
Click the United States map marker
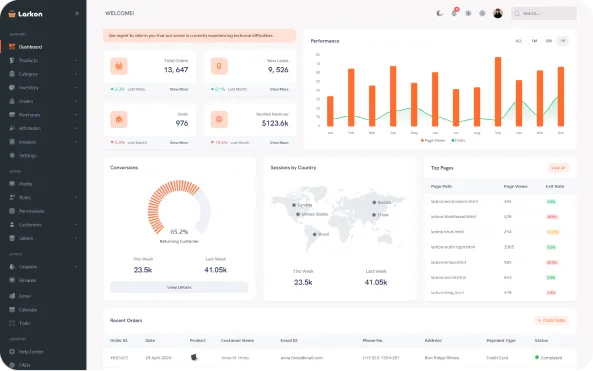pos(298,214)
